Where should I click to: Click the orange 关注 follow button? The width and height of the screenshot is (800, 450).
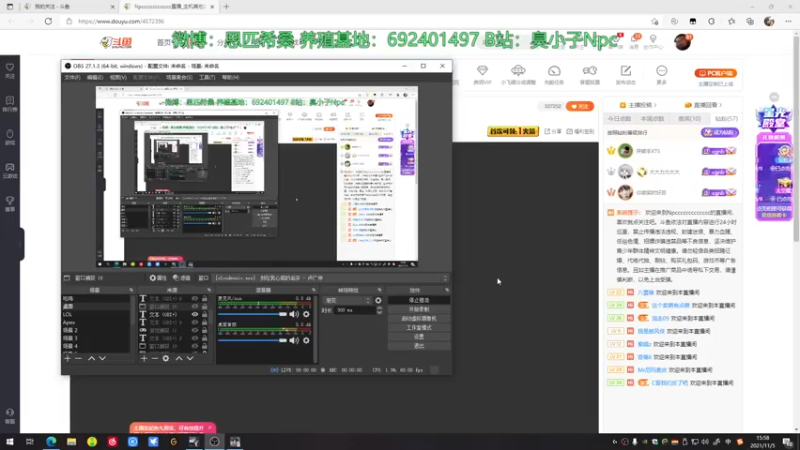pos(580,106)
